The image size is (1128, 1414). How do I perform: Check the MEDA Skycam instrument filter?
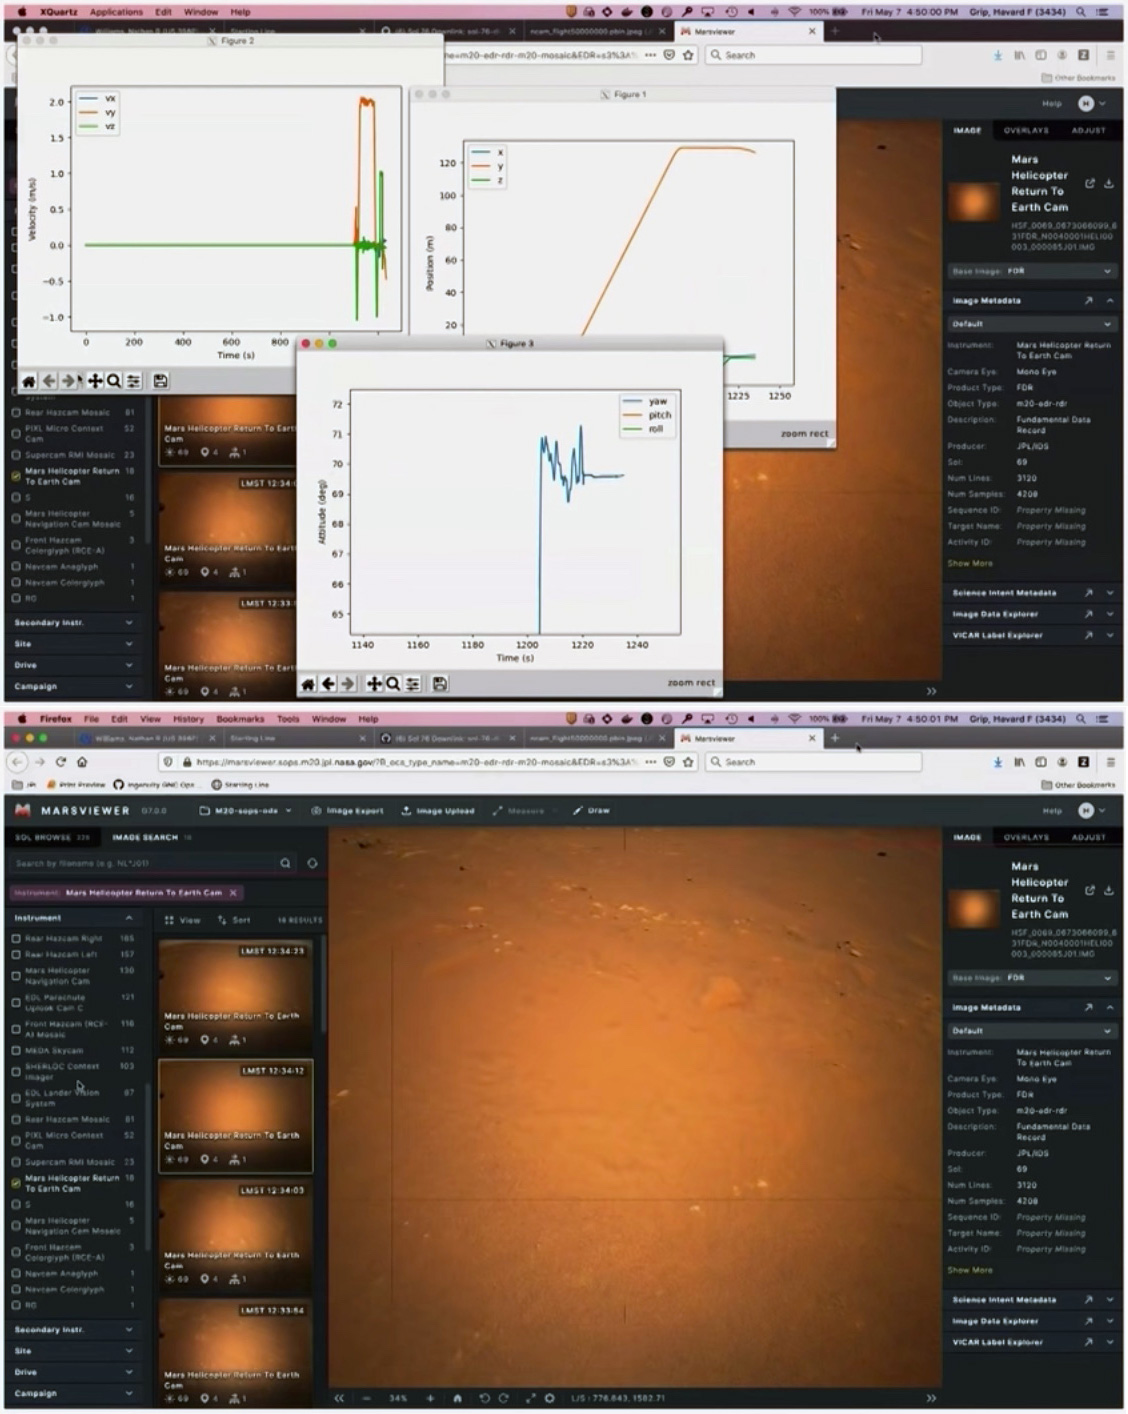(x=16, y=1051)
